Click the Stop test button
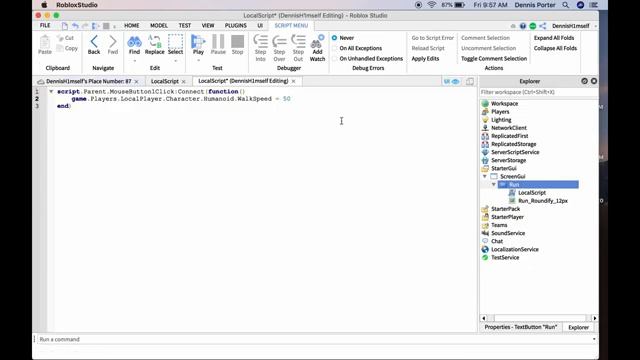The height and width of the screenshot is (360, 640). 238,42
